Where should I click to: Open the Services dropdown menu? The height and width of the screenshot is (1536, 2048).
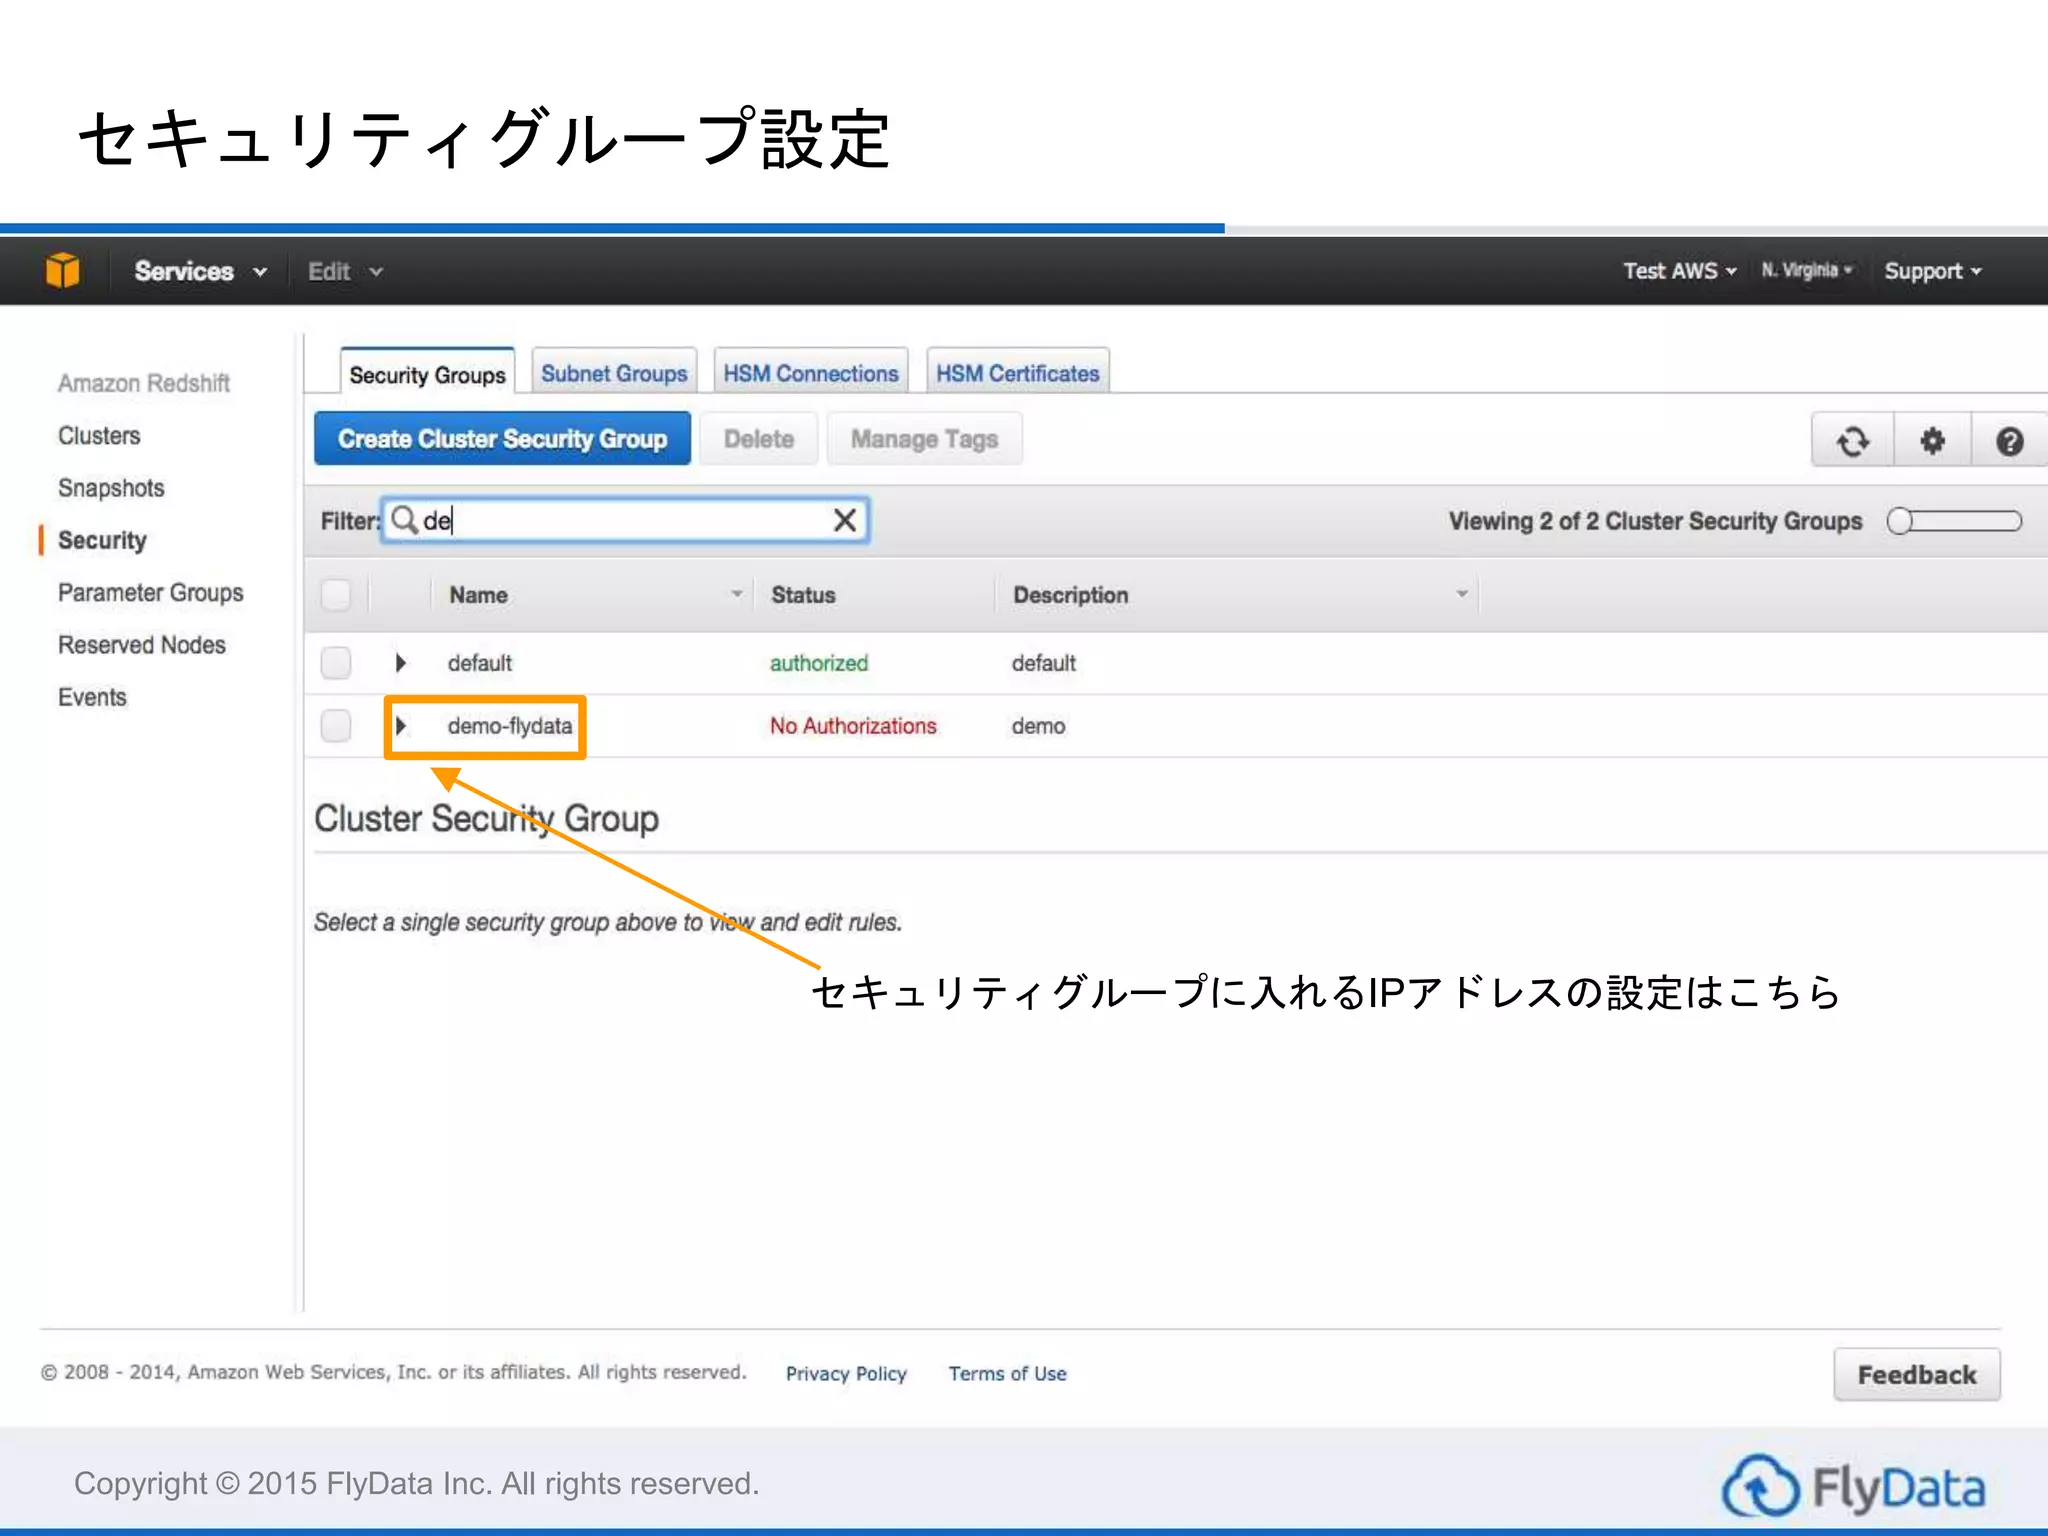click(201, 272)
